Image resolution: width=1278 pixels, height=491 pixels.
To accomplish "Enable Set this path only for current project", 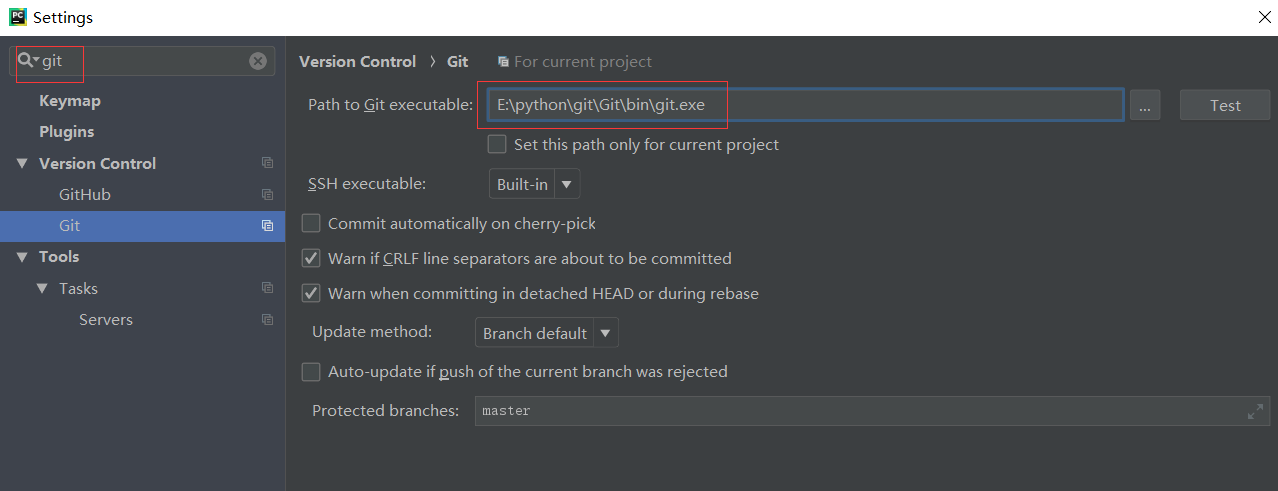I will point(497,145).
